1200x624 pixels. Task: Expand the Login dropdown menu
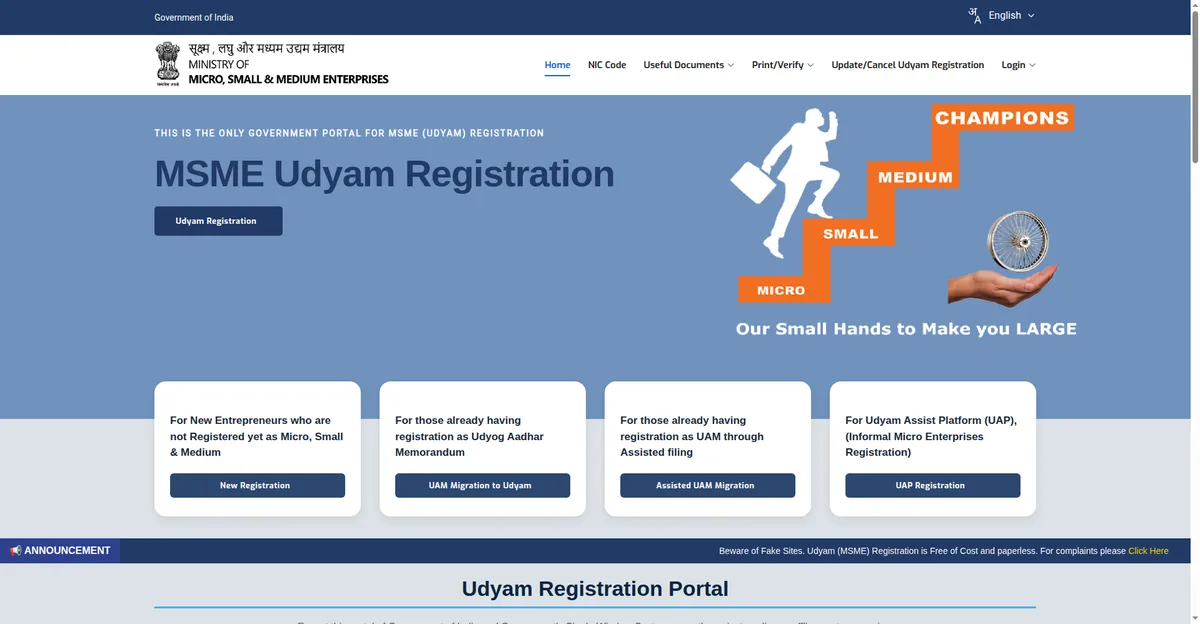pos(1019,65)
